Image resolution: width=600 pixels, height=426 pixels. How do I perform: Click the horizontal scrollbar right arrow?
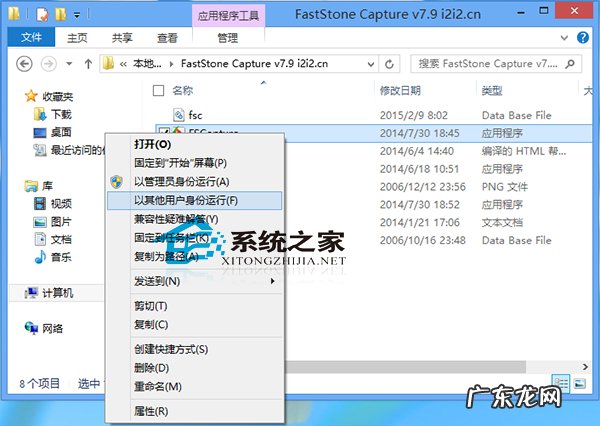point(585,367)
